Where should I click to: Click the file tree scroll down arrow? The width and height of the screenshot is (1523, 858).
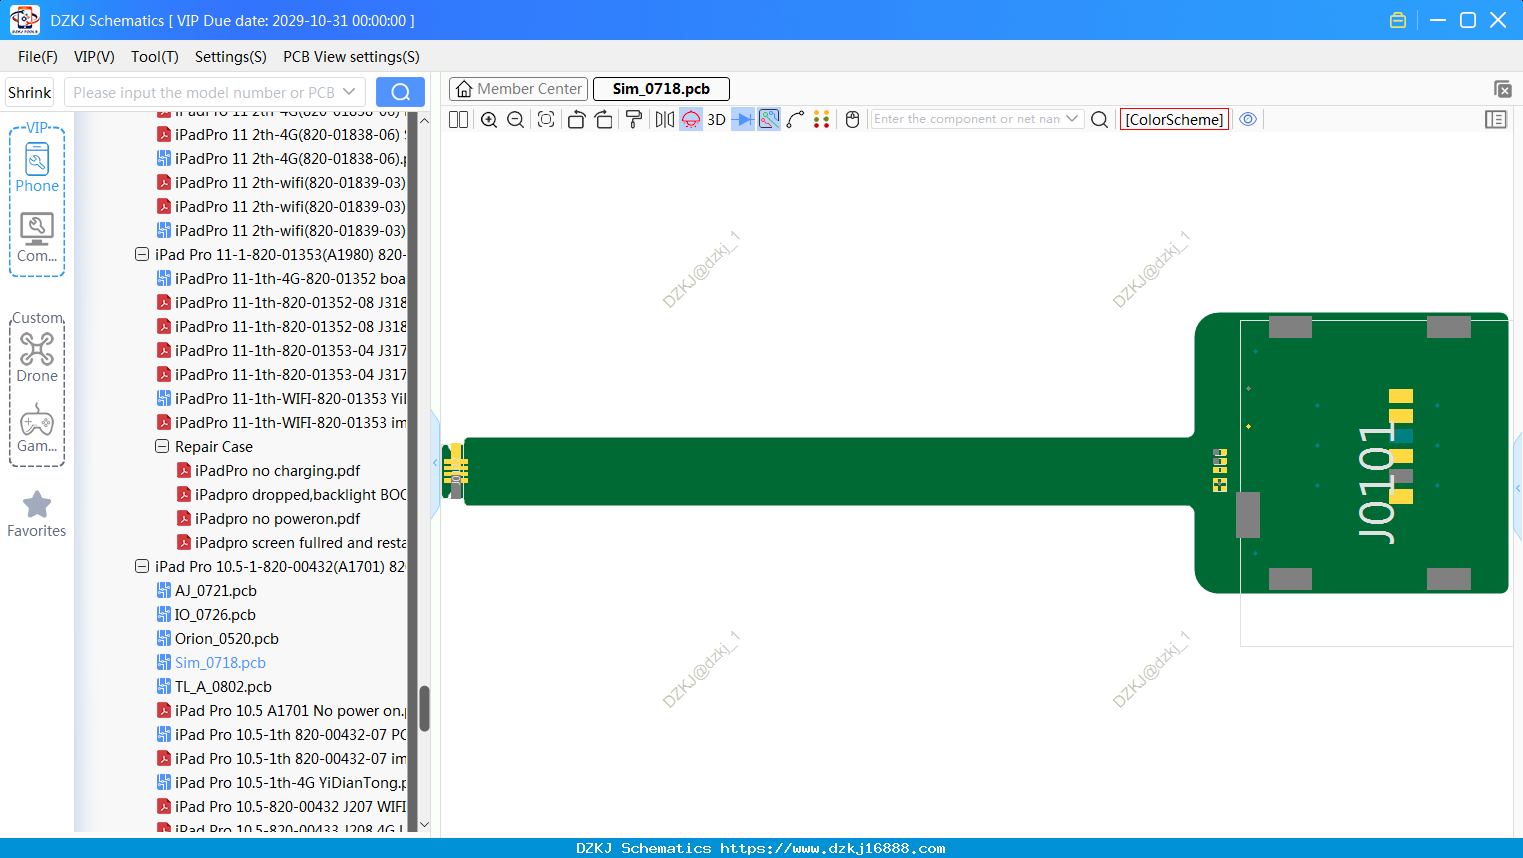pos(424,825)
